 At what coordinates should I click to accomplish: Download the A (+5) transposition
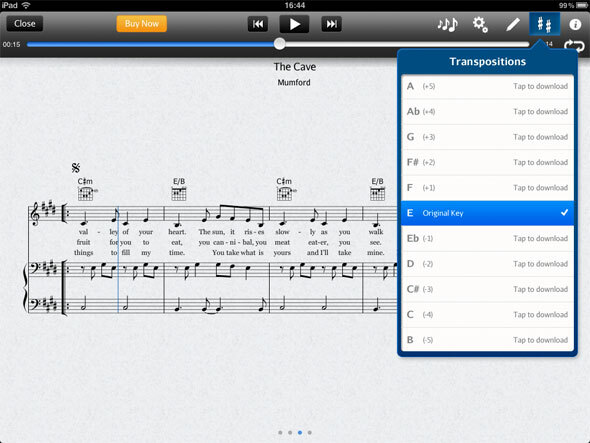click(487, 87)
